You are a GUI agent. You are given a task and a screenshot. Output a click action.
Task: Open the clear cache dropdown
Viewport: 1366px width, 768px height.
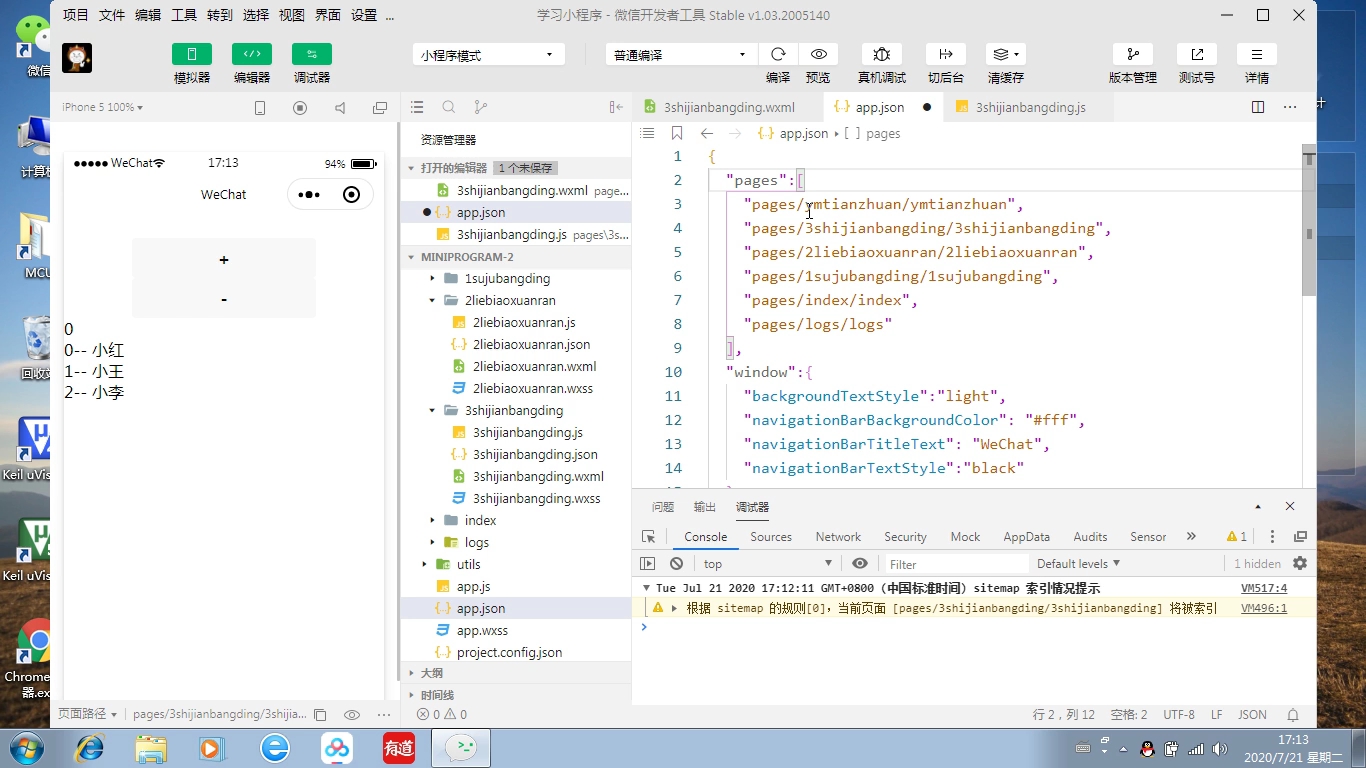[x=1005, y=54]
